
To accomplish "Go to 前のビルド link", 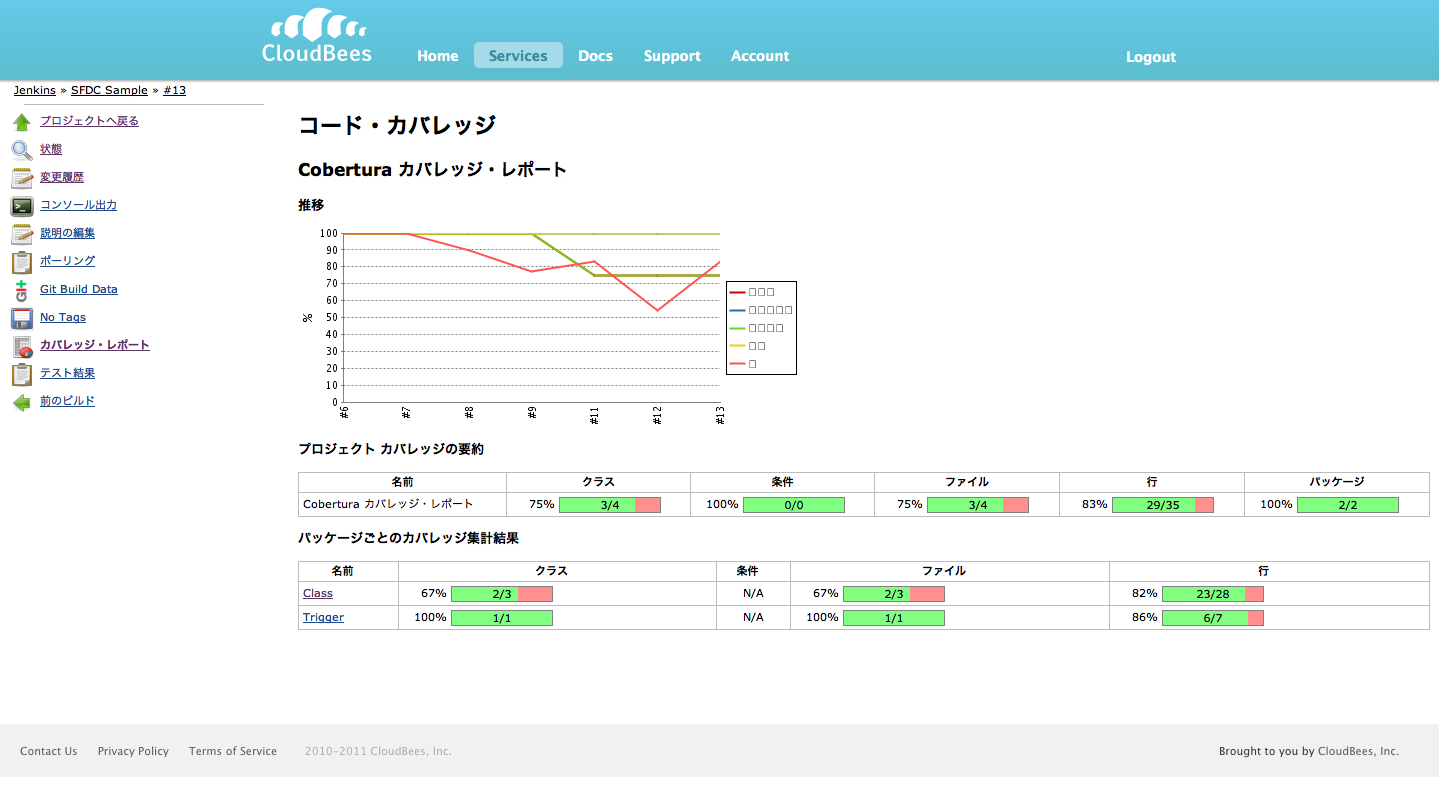I will 67,401.
